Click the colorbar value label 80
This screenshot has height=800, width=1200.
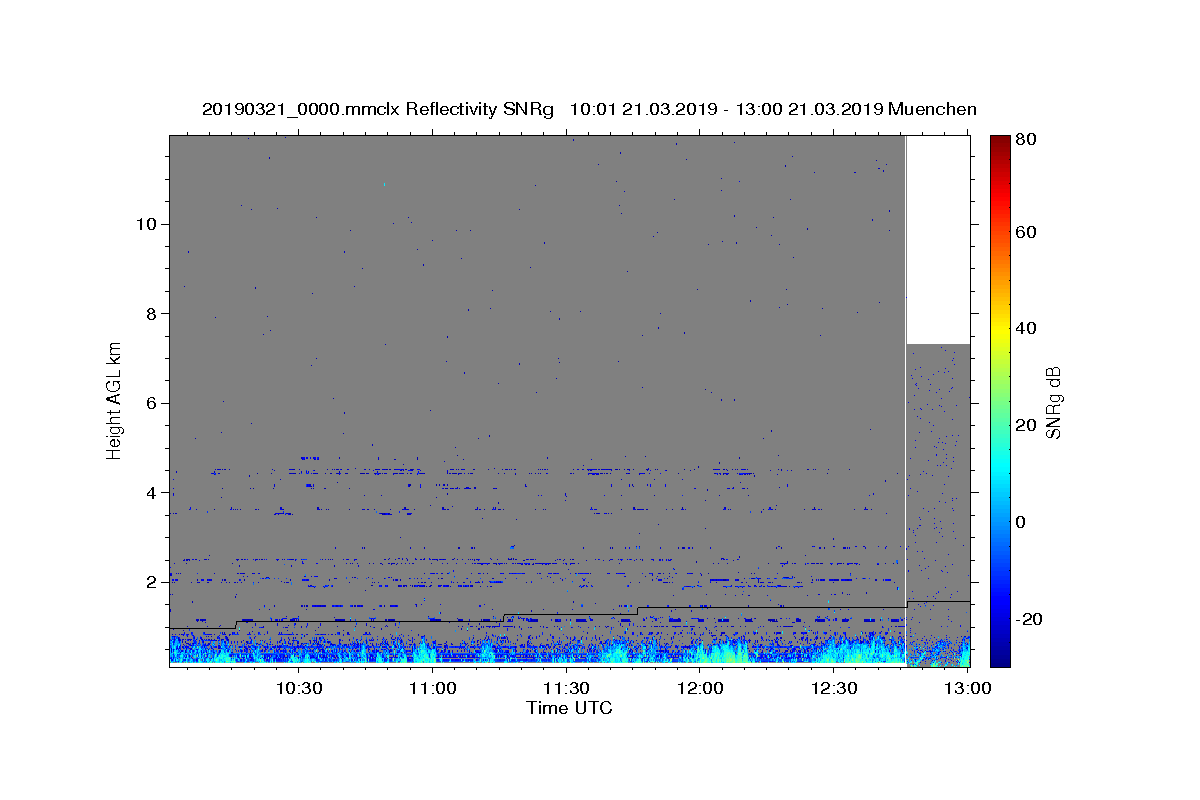tap(1027, 140)
